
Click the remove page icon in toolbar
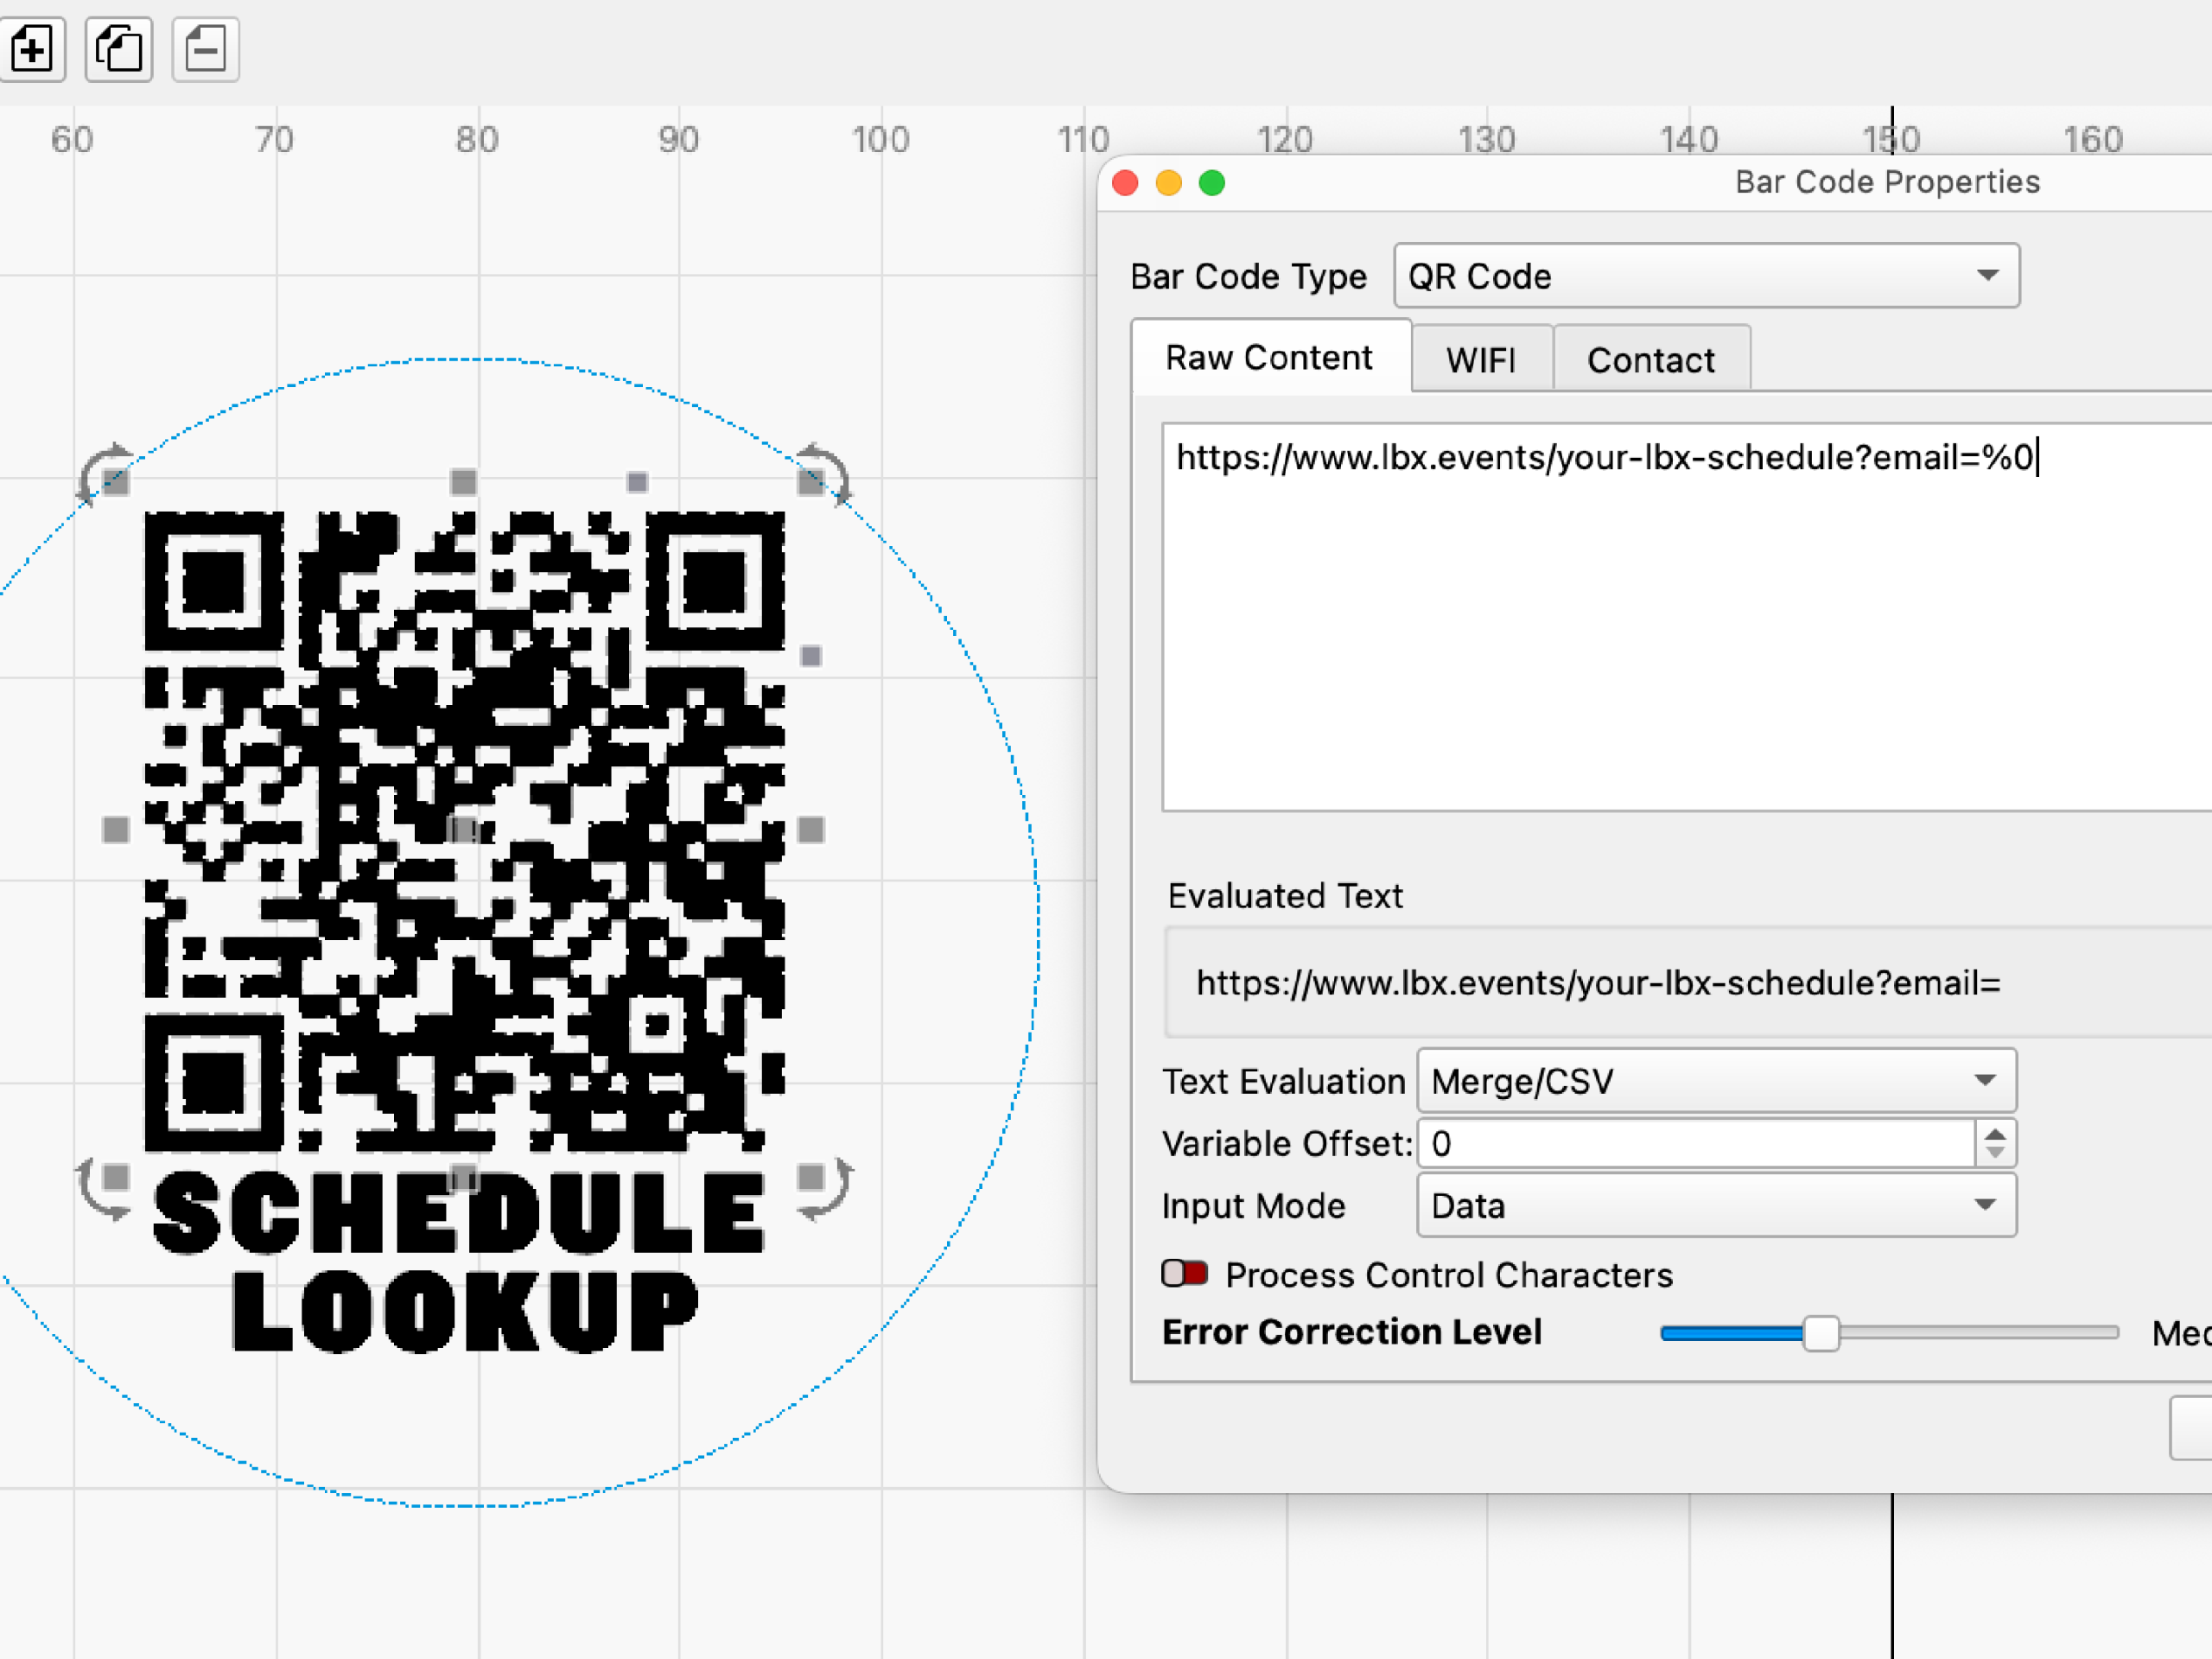tap(205, 48)
